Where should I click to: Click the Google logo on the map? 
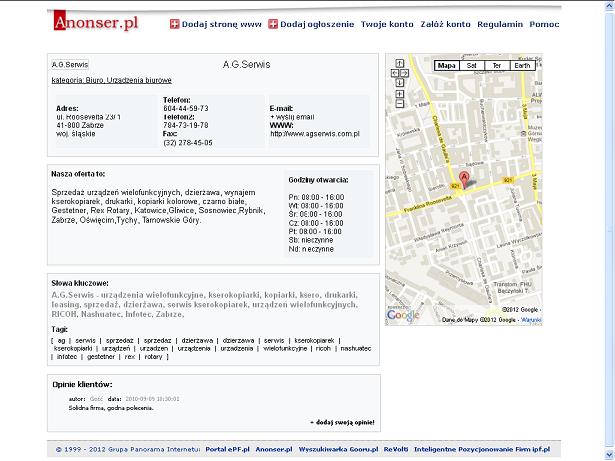click(x=403, y=315)
